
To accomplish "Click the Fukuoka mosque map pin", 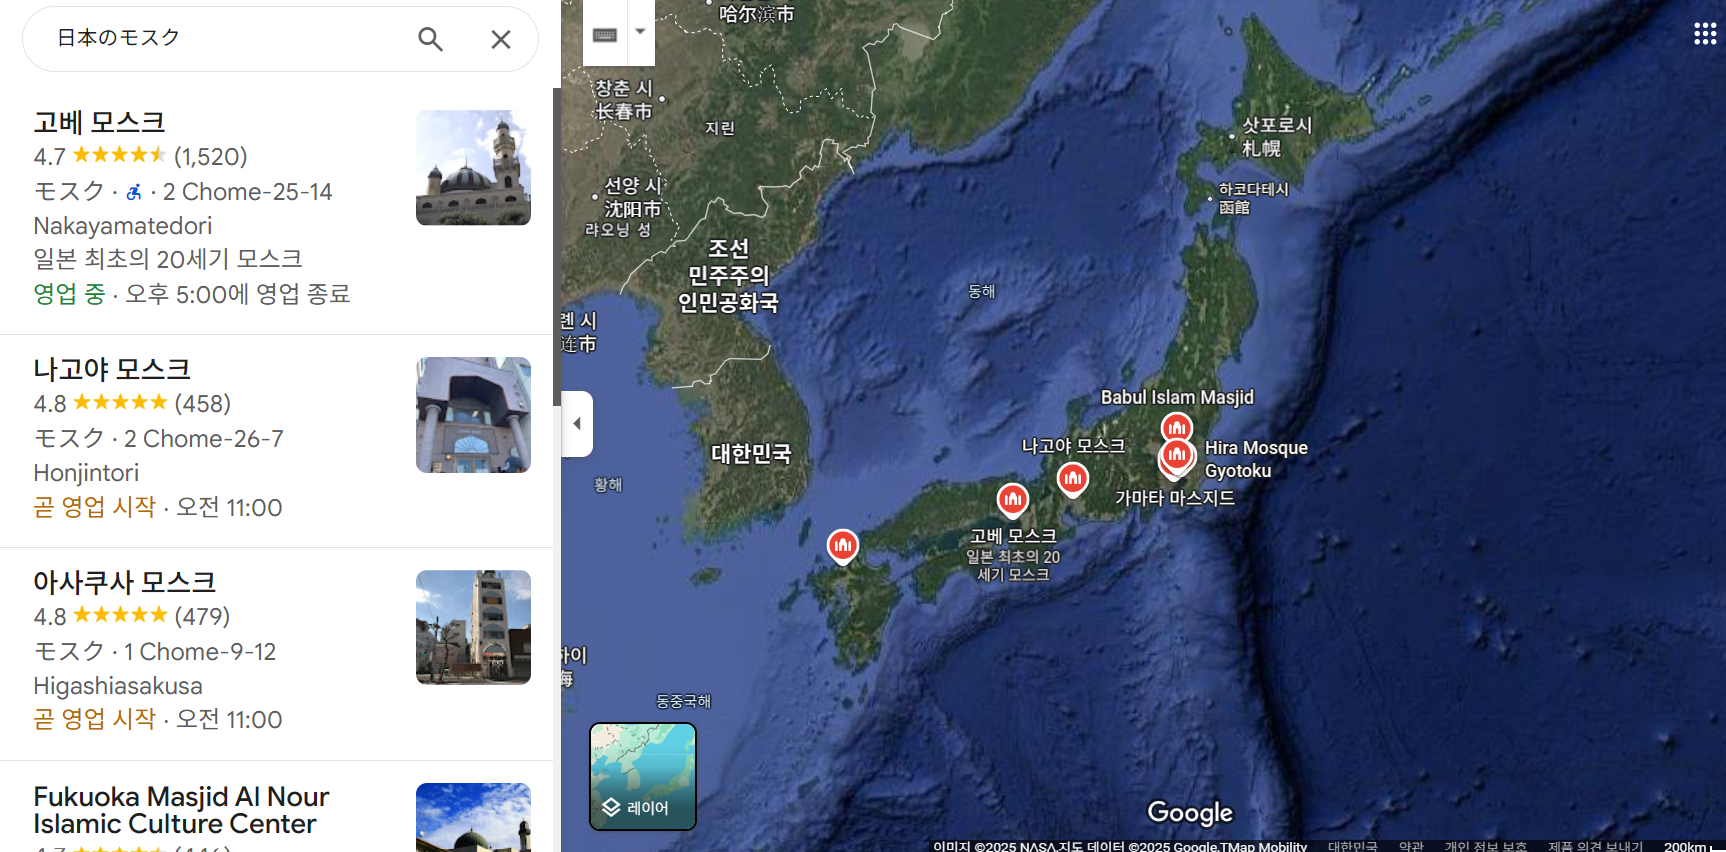I will (x=843, y=546).
